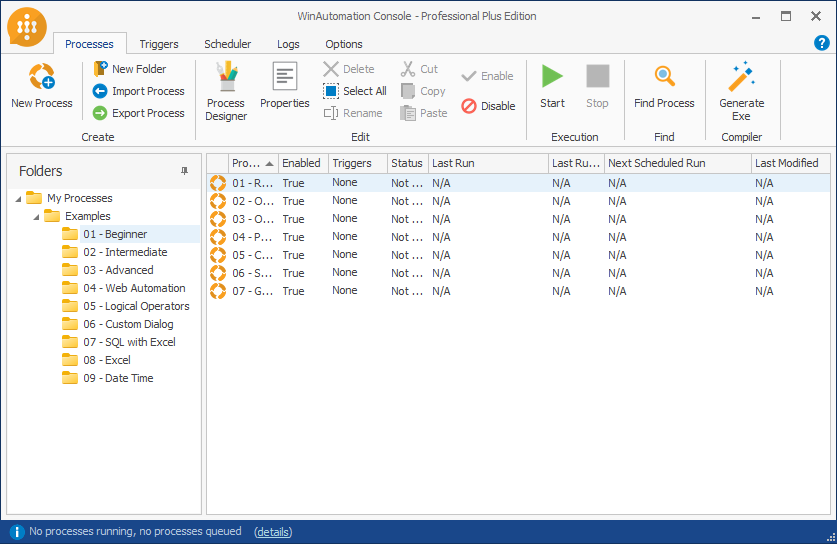This screenshot has width=837, height=544.
Task: Click Generate Exe
Action: [741, 92]
